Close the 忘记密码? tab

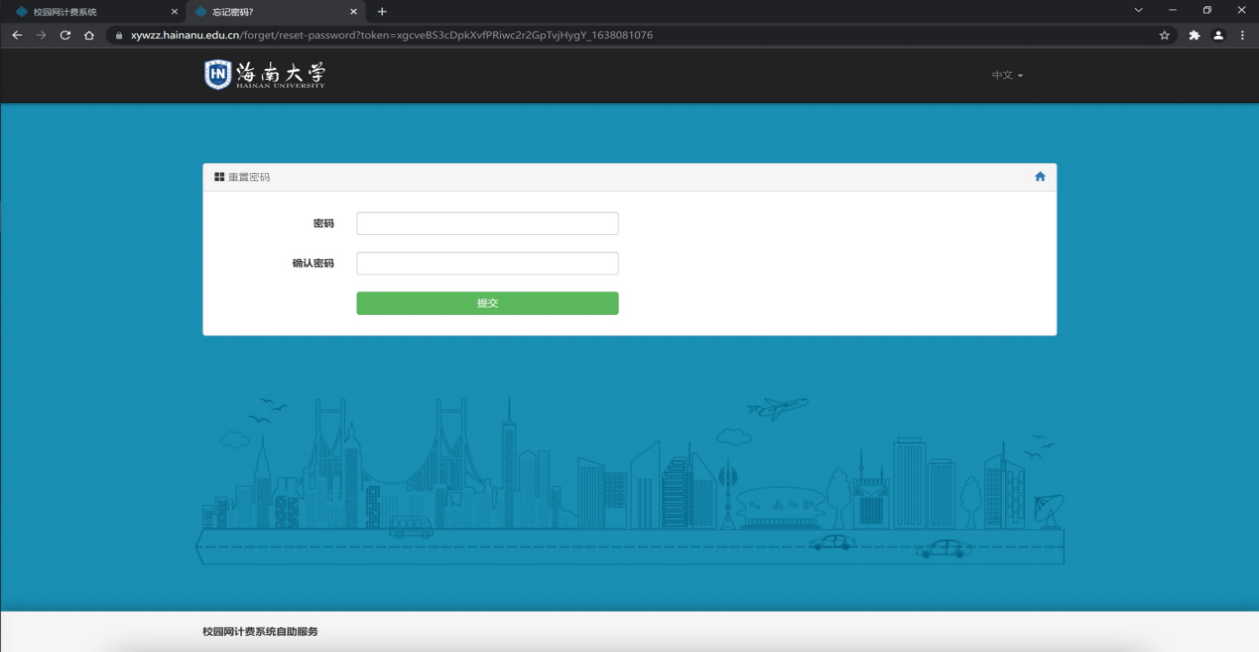(353, 12)
